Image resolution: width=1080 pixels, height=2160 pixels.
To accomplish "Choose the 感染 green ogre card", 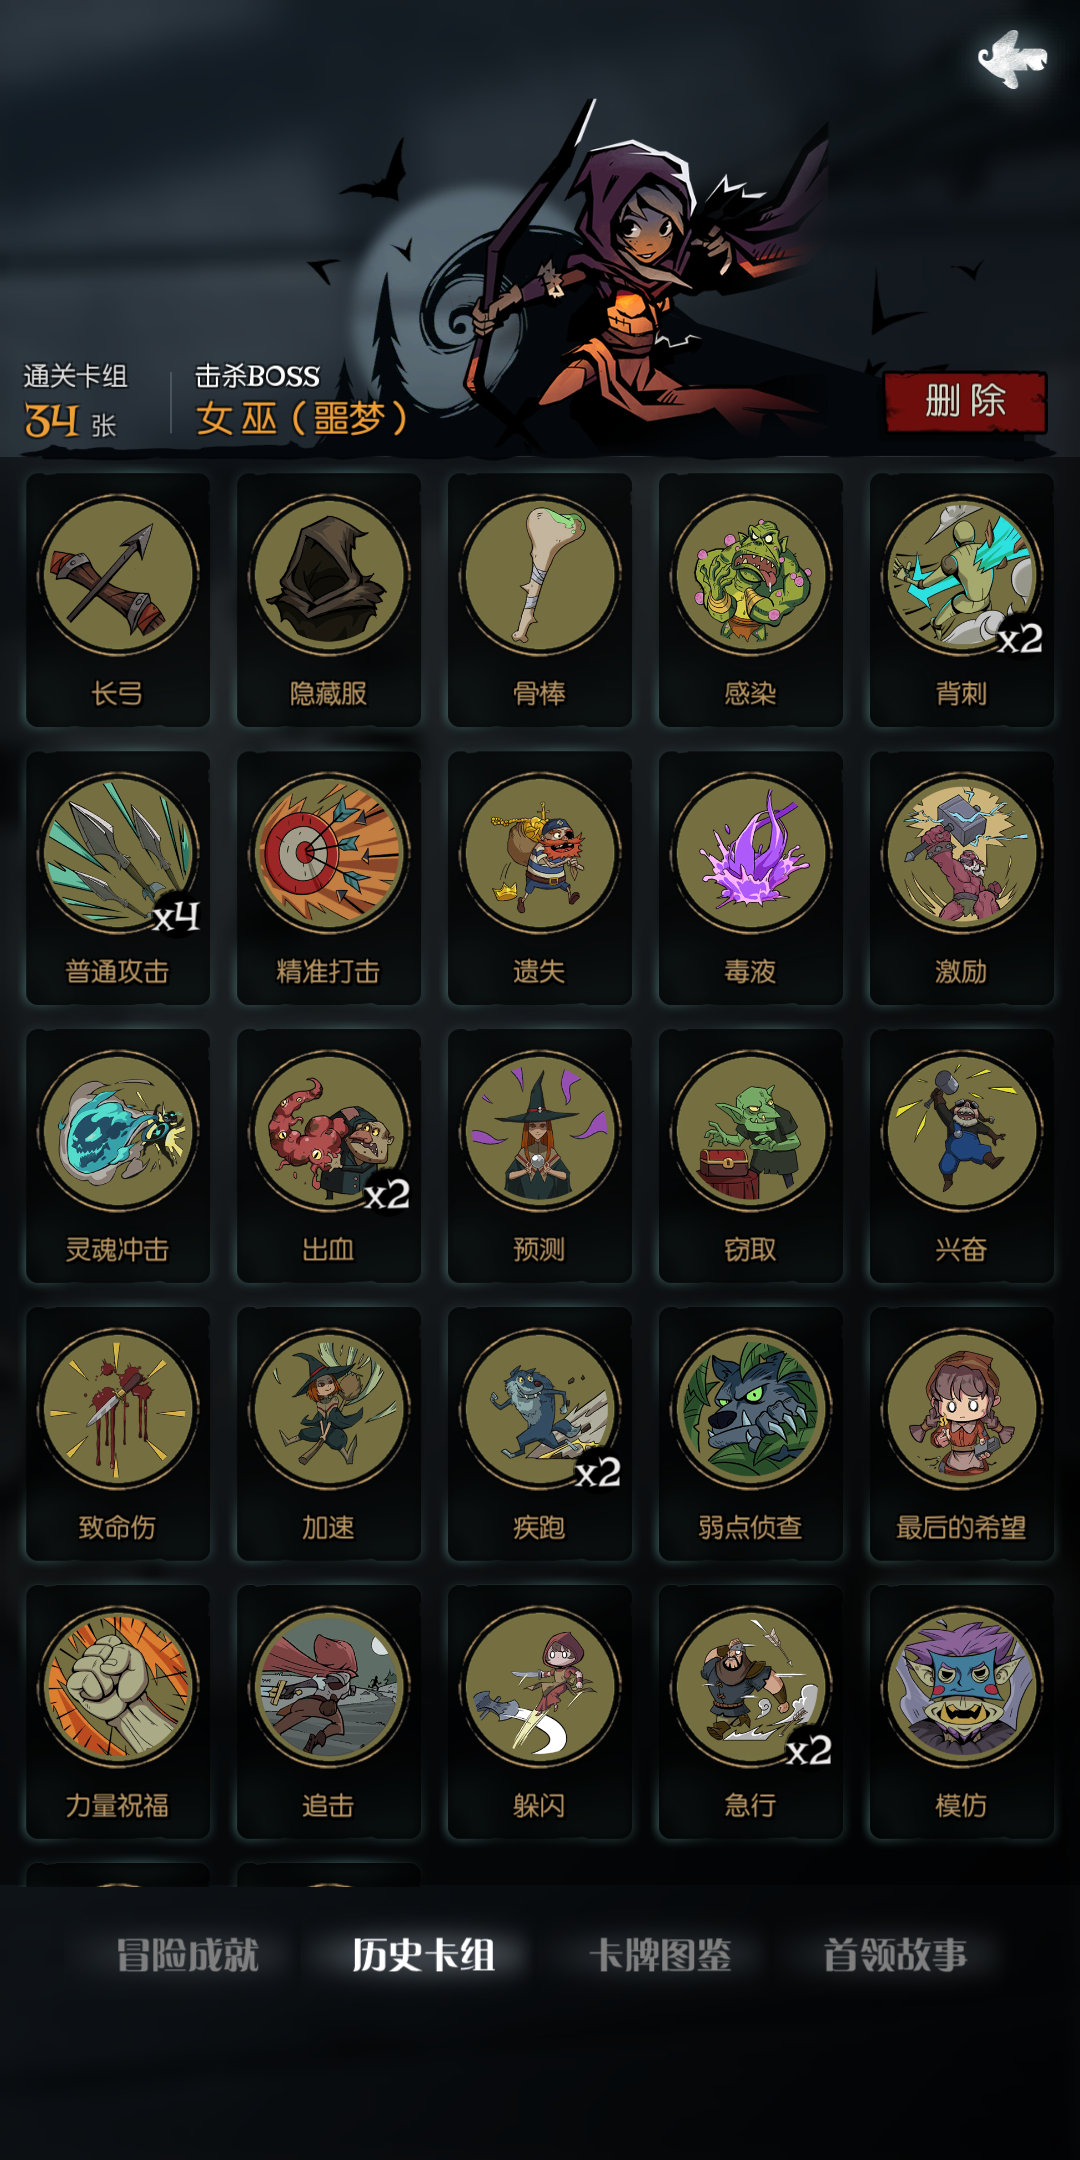I will 751,600.
